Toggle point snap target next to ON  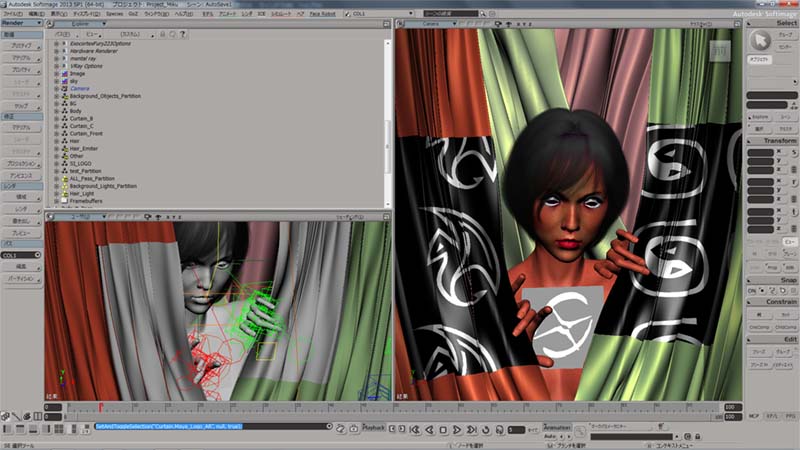(x=762, y=291)
